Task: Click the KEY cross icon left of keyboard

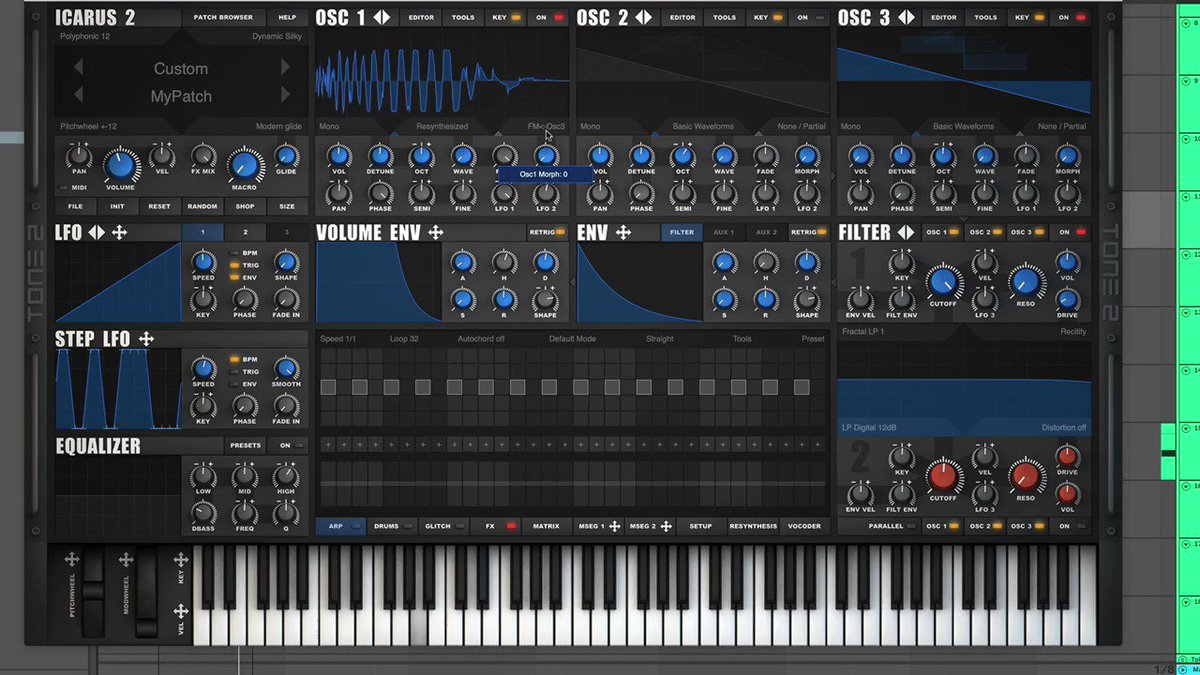Action: [x=181, y=558]
